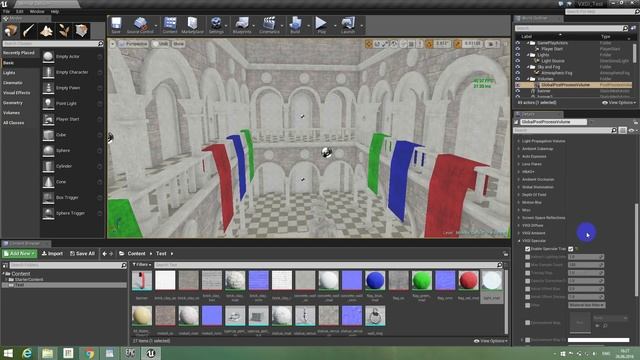
Task: Click the Point Light icon
Action: pos(48,104)
